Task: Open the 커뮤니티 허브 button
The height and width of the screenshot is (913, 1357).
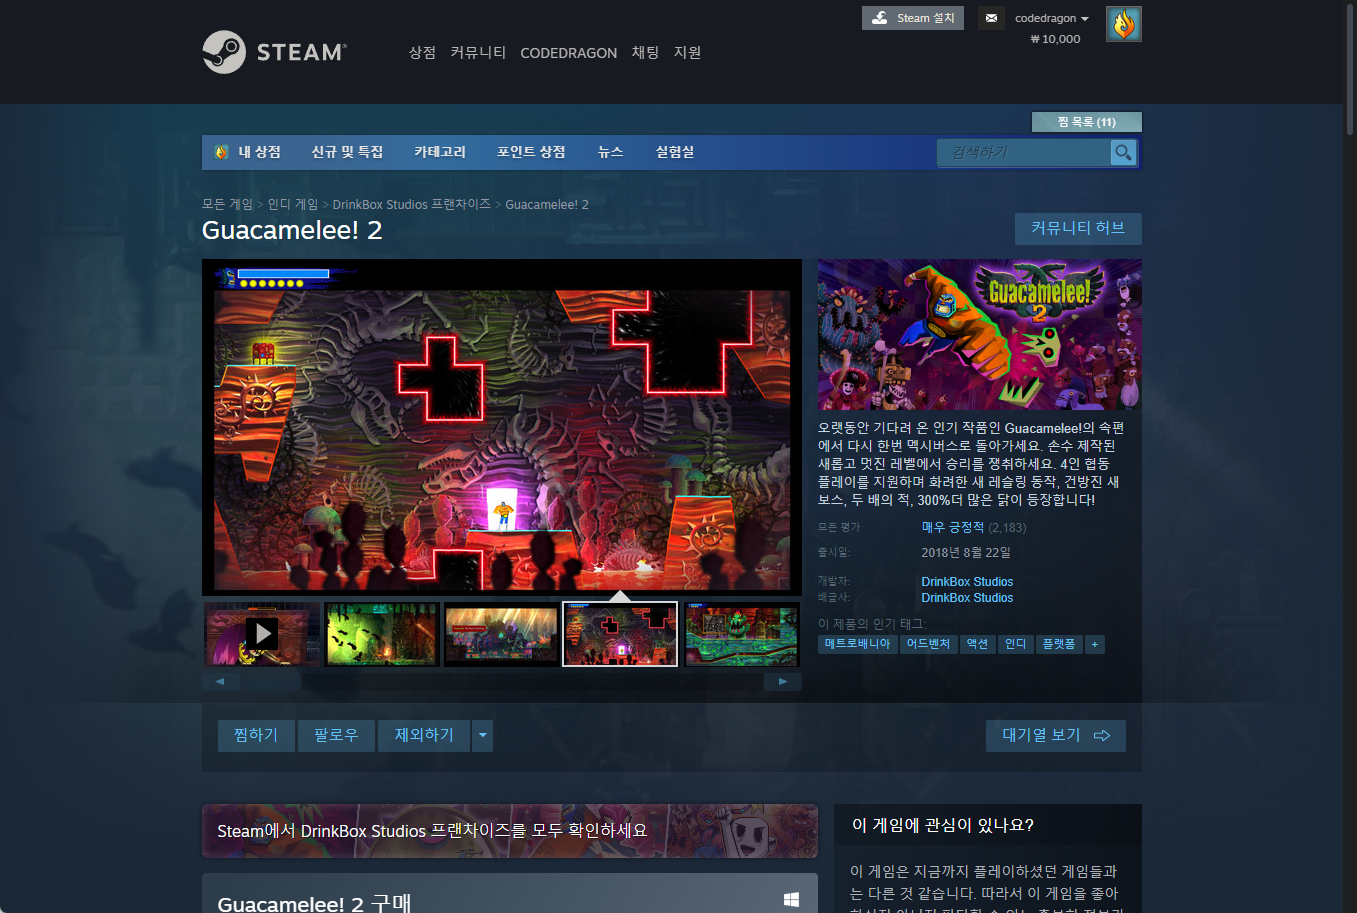Action: tap(1078, 228)
